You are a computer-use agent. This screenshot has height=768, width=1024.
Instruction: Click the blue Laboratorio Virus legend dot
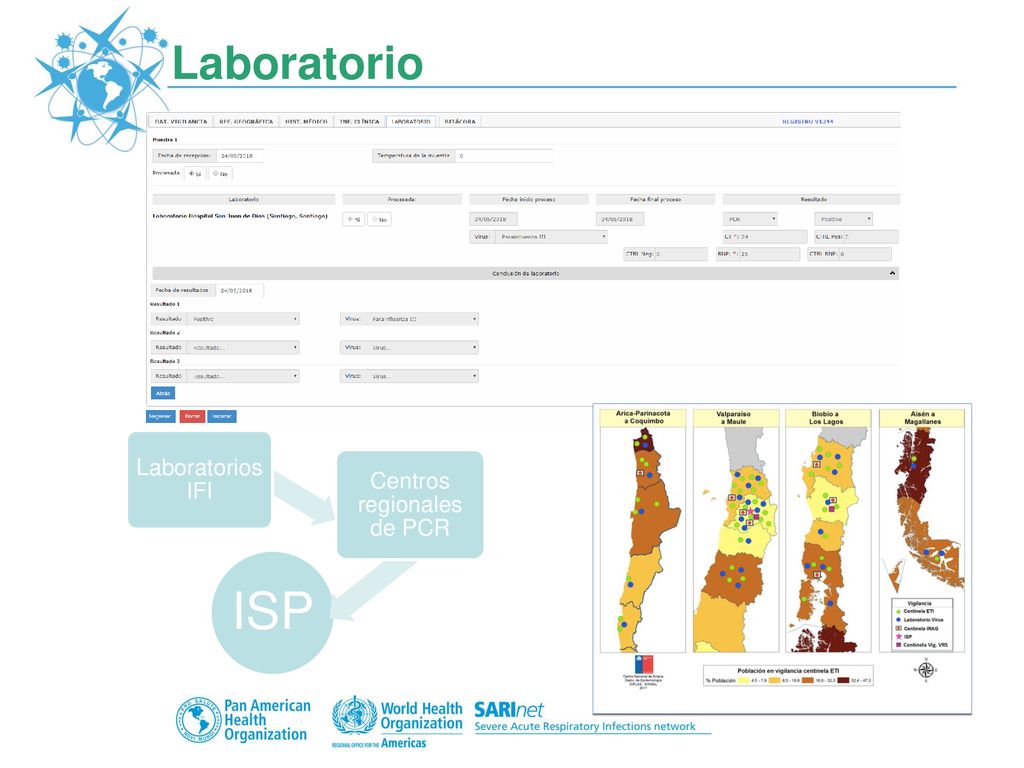click(899, 620)
